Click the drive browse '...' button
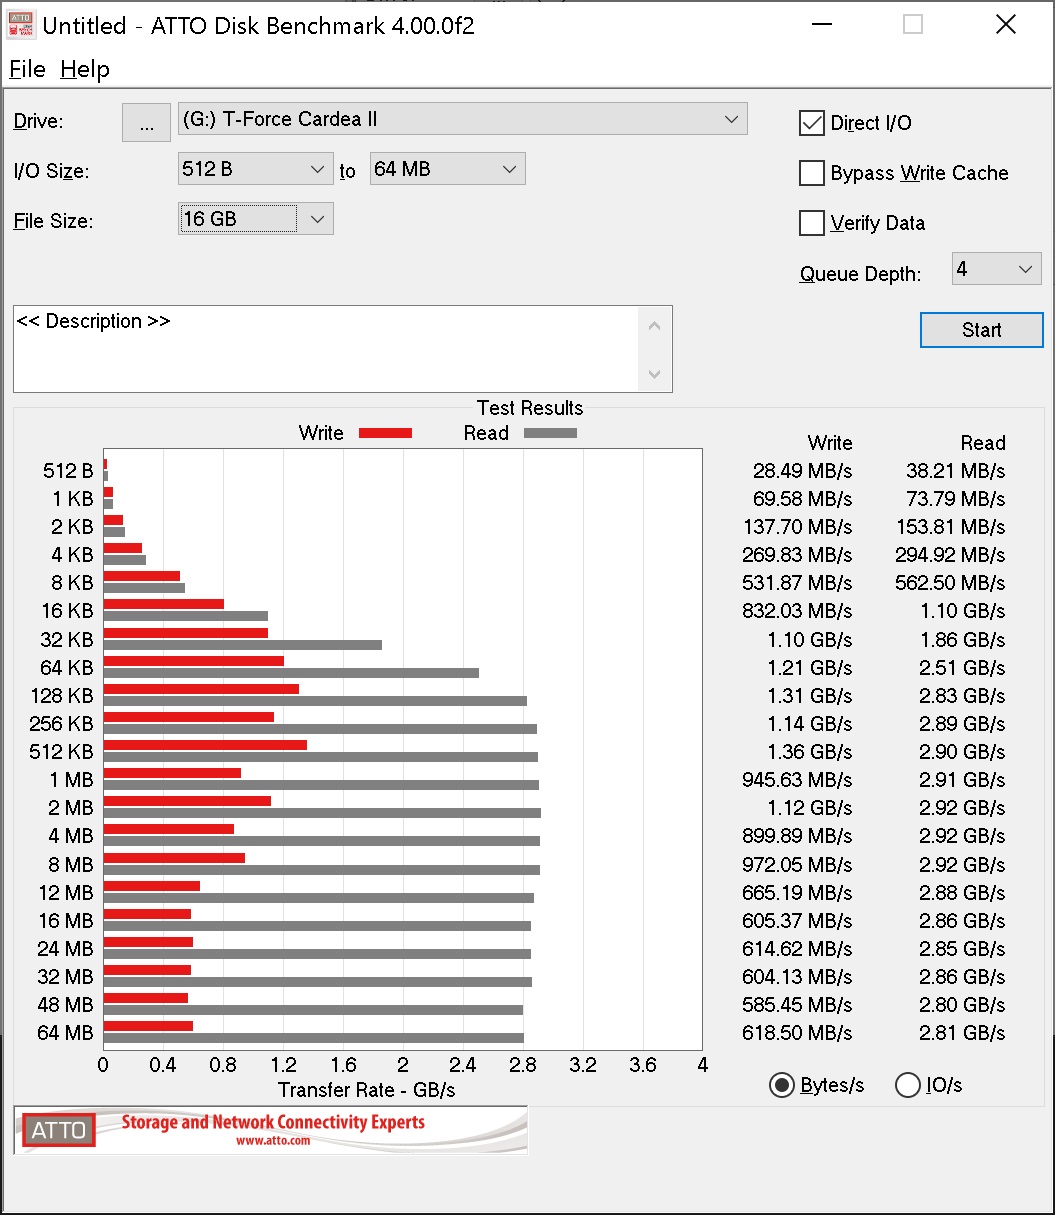1055x1215 pixels. coord(147,123)
